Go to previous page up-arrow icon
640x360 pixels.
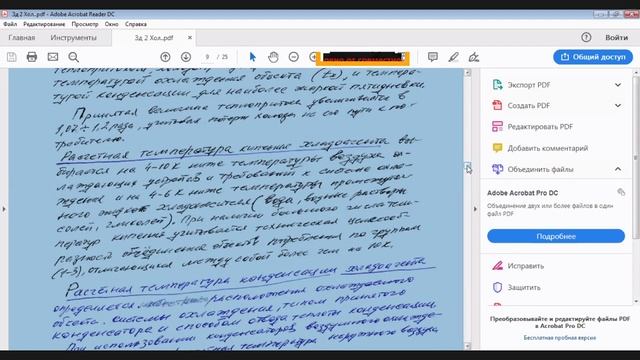click(165, 57)
